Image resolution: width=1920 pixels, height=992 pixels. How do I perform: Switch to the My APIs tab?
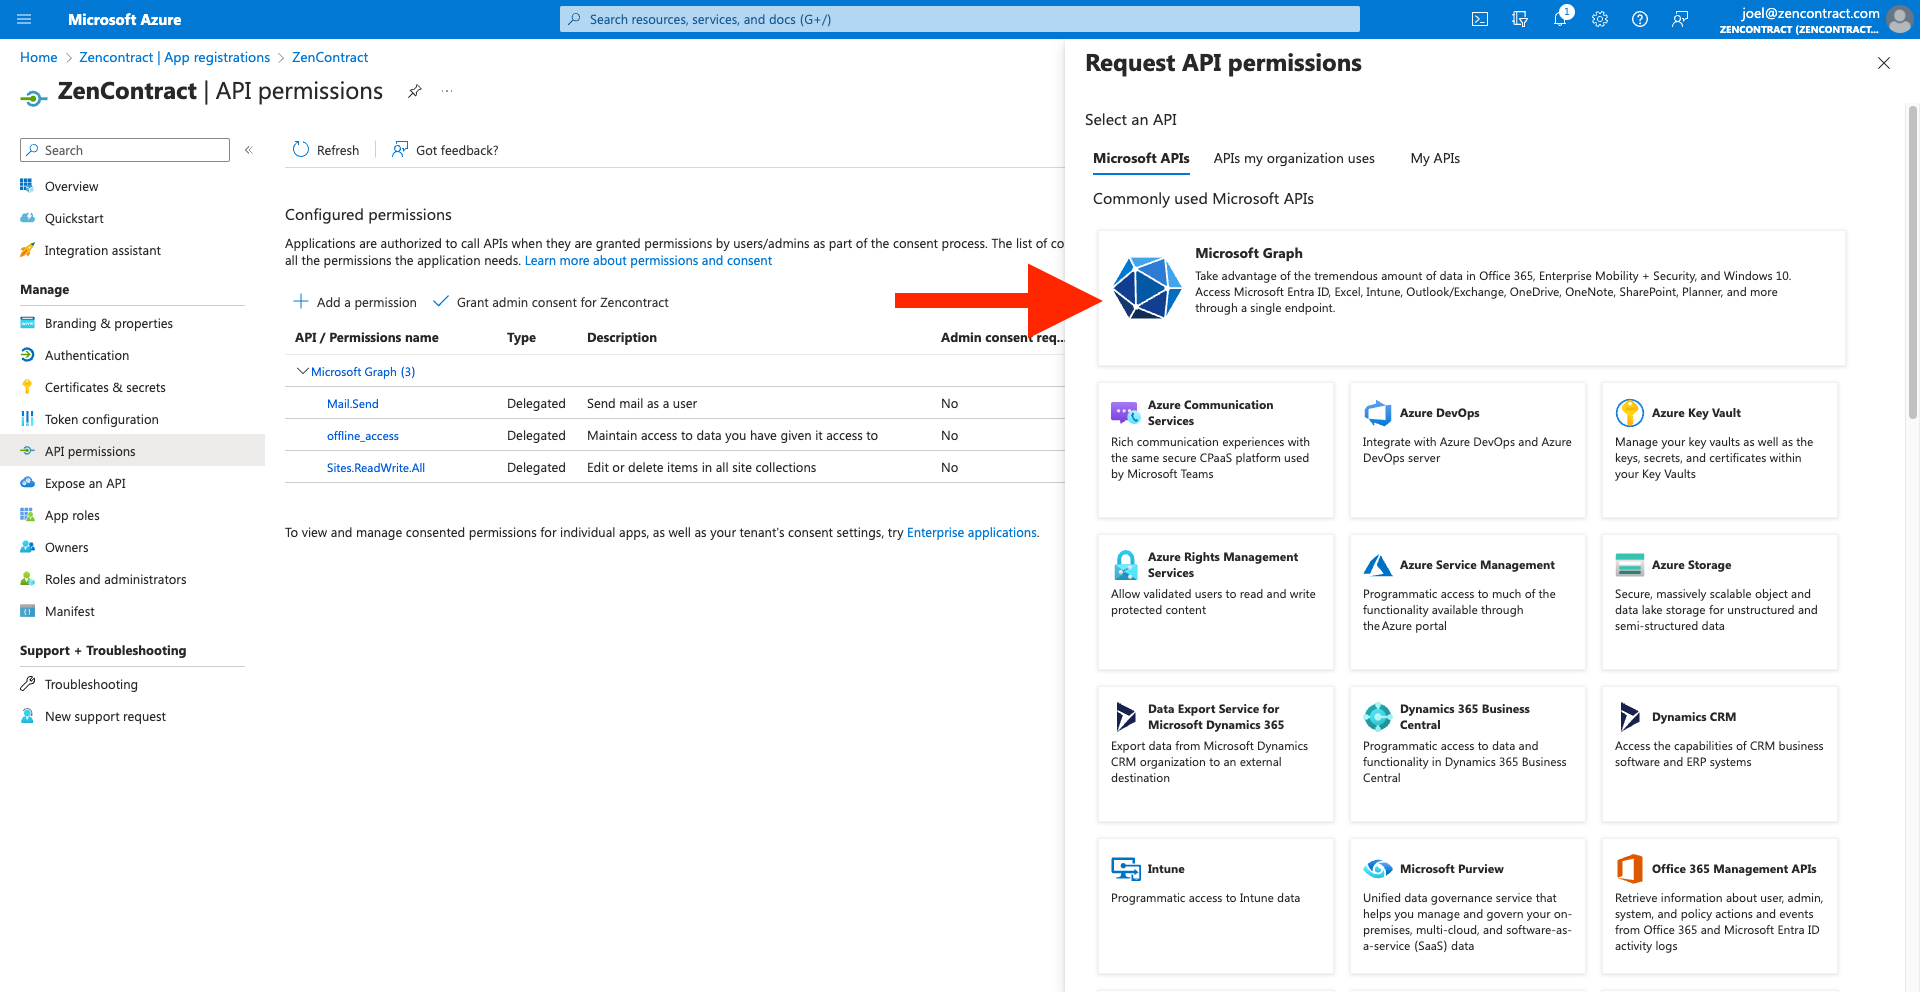click(x=1435, y=158)
